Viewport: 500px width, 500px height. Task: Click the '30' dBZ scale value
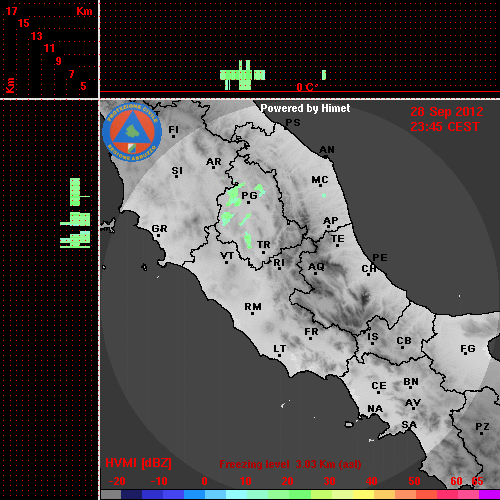(329, 481)
